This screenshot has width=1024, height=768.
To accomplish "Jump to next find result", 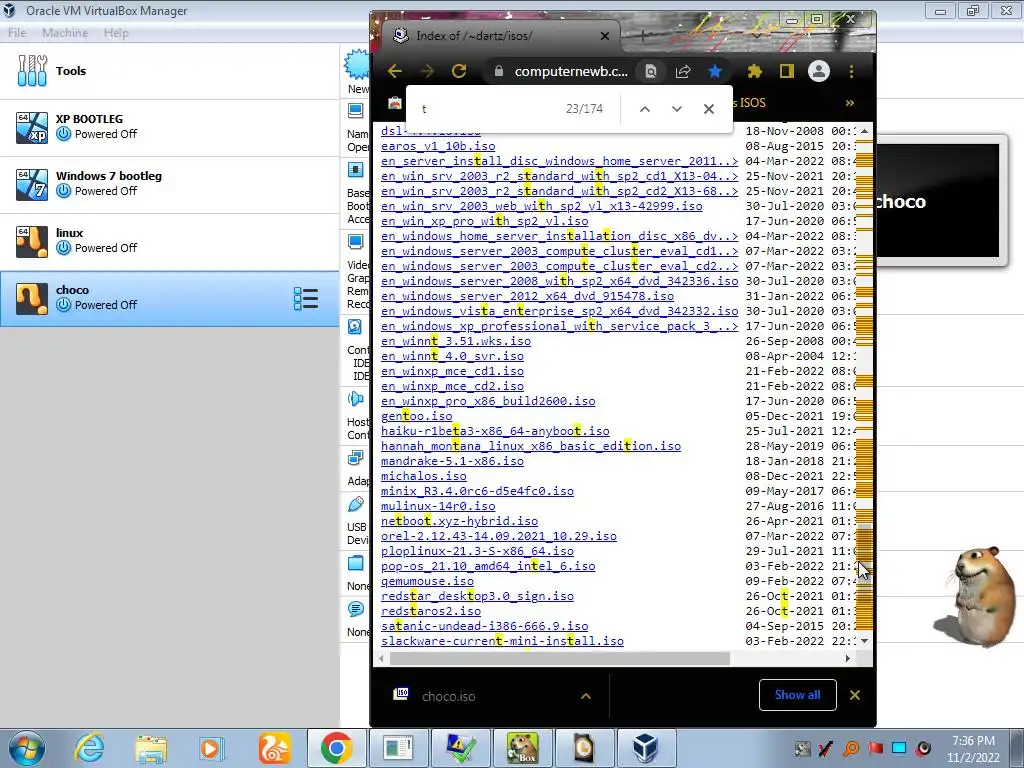I will [677, 109].
